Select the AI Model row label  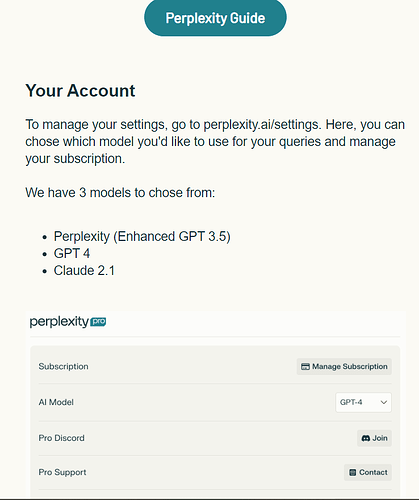(56, 402)
